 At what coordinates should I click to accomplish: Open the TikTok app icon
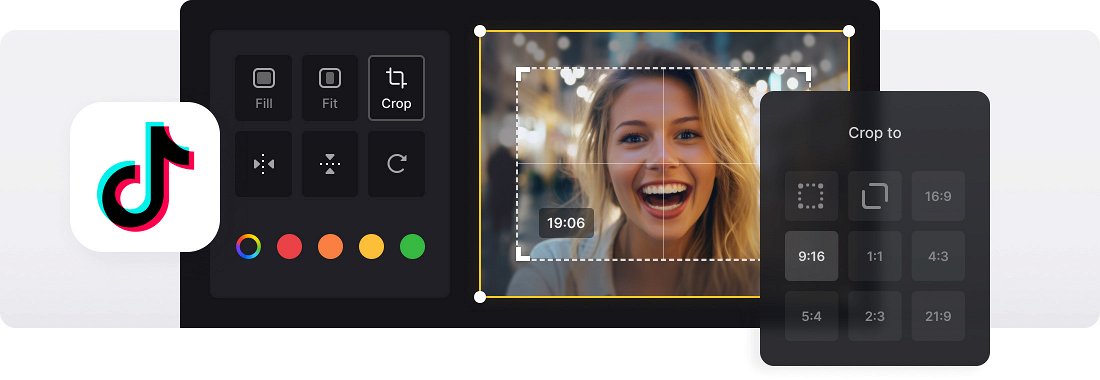145,177
